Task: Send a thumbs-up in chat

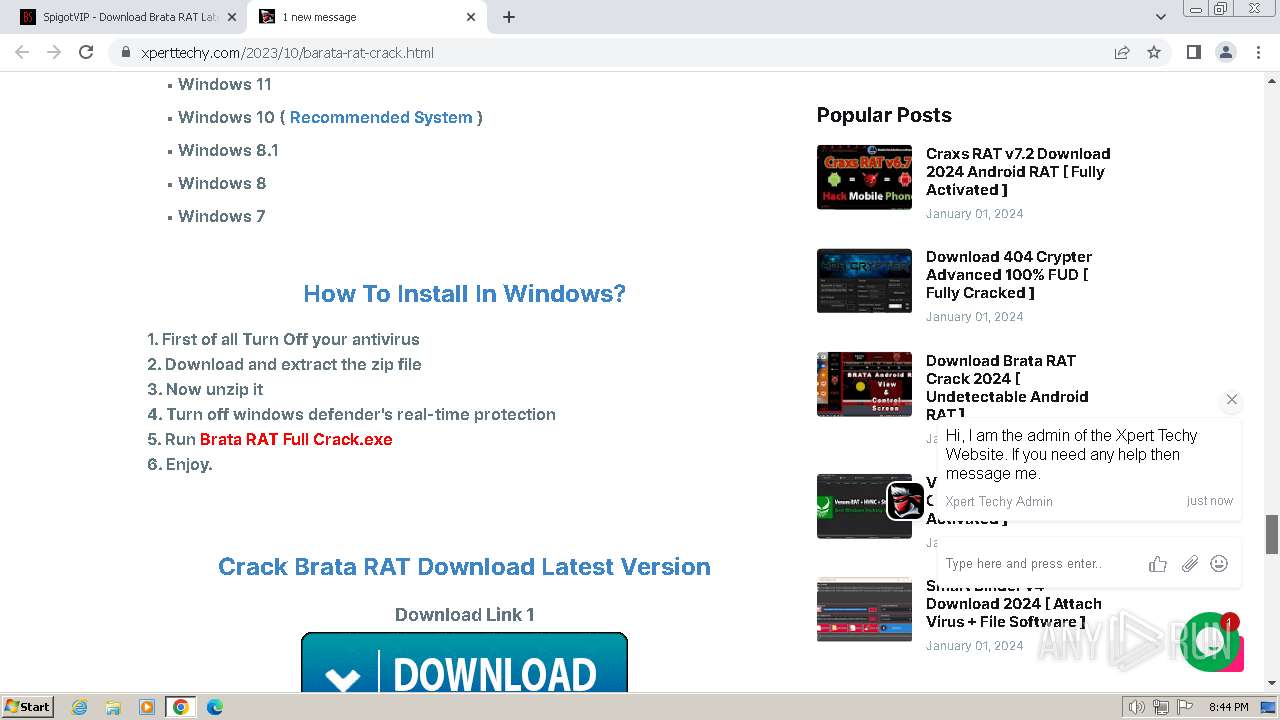Action: coord(1158,564)
